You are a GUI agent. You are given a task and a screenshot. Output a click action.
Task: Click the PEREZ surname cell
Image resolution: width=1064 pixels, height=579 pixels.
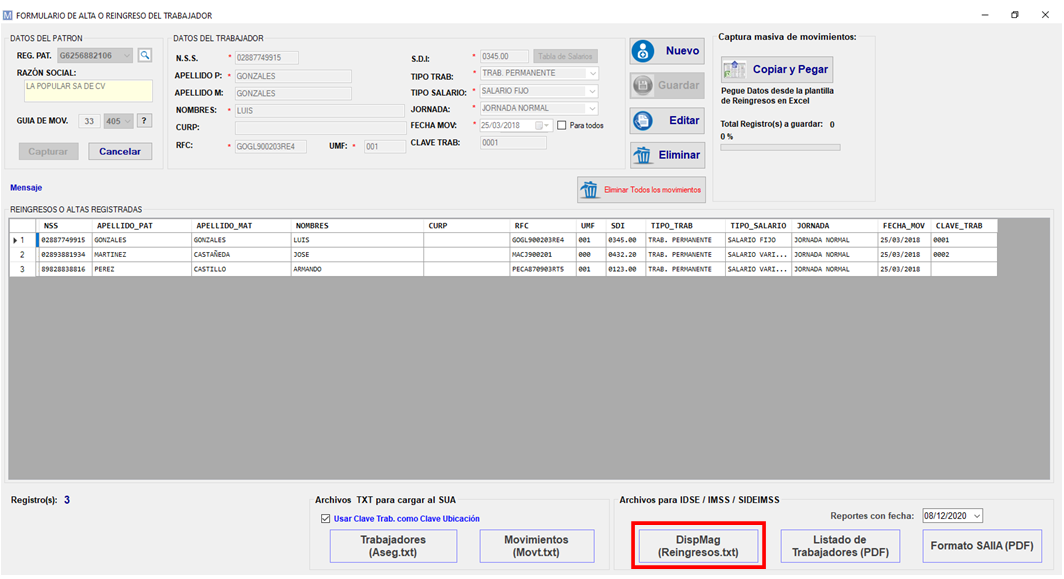[141, 269]
